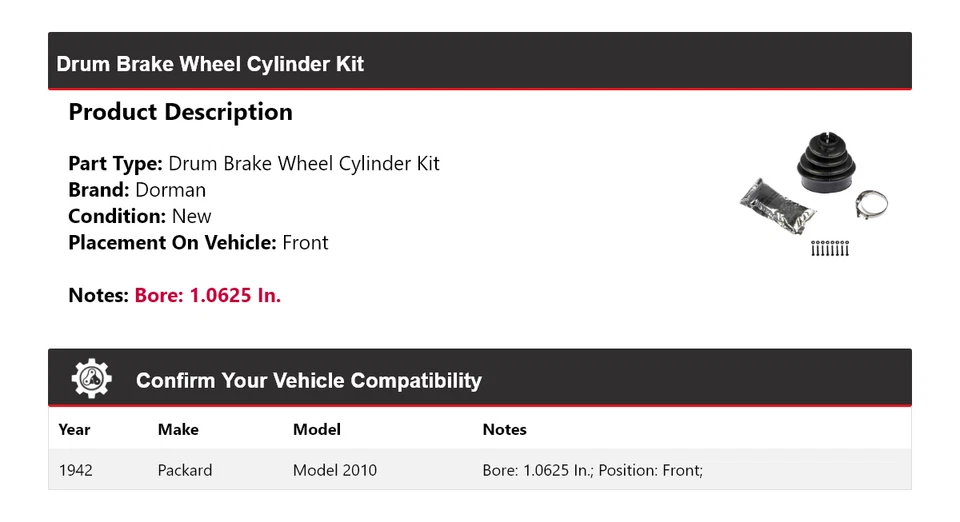
Task: Click the Condition: New line
Action: click(x=140, y=216)
